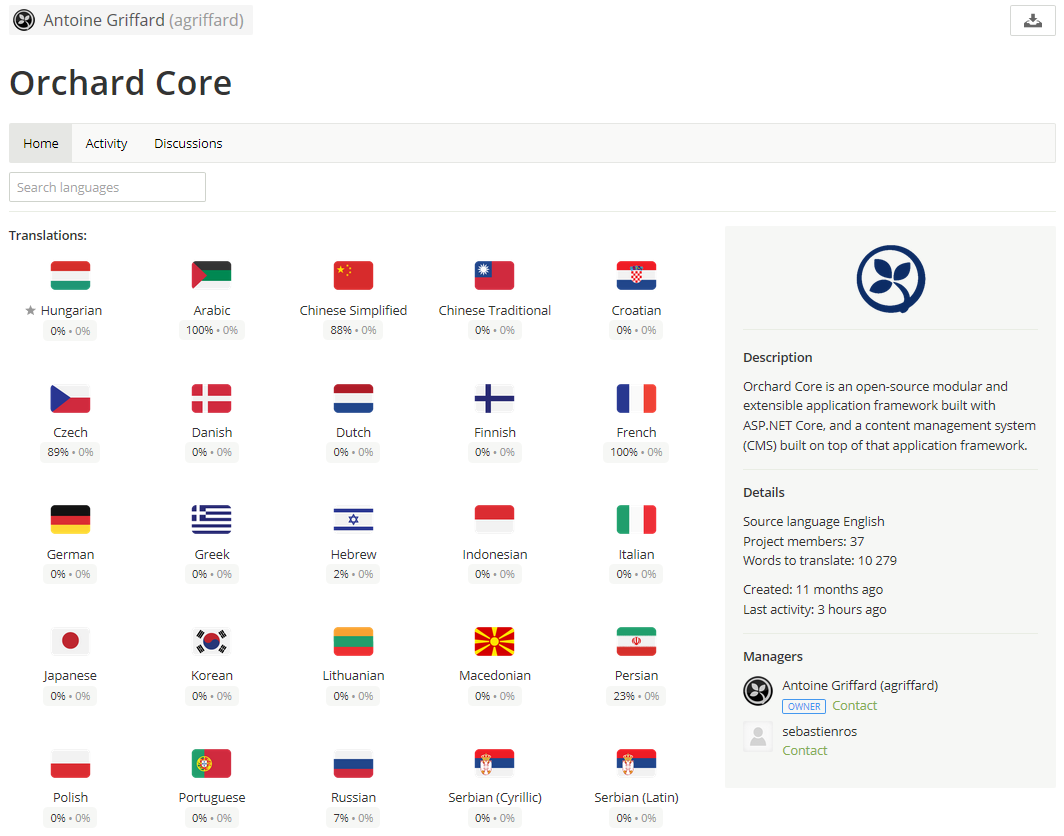Select the Macedonian flag icon

point(495,641)
